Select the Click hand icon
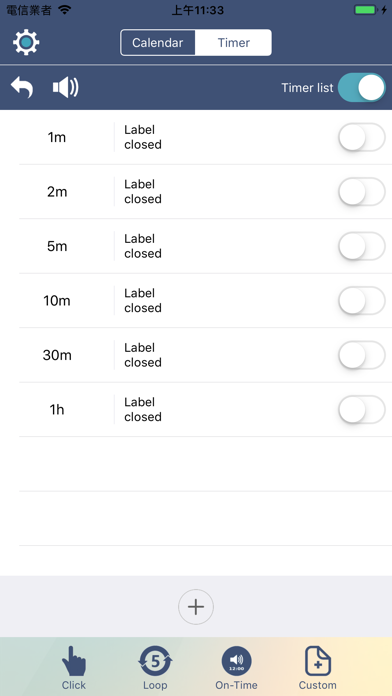 [74, 661]
